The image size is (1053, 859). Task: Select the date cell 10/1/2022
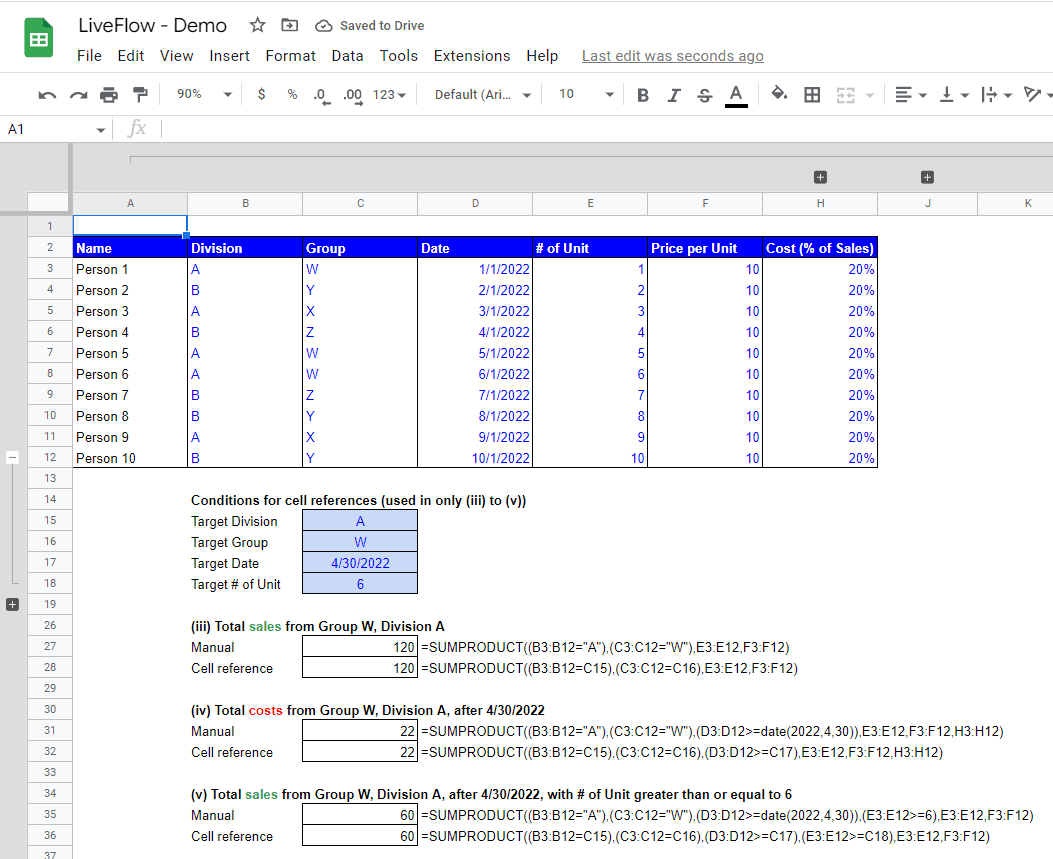coord(475,458)
